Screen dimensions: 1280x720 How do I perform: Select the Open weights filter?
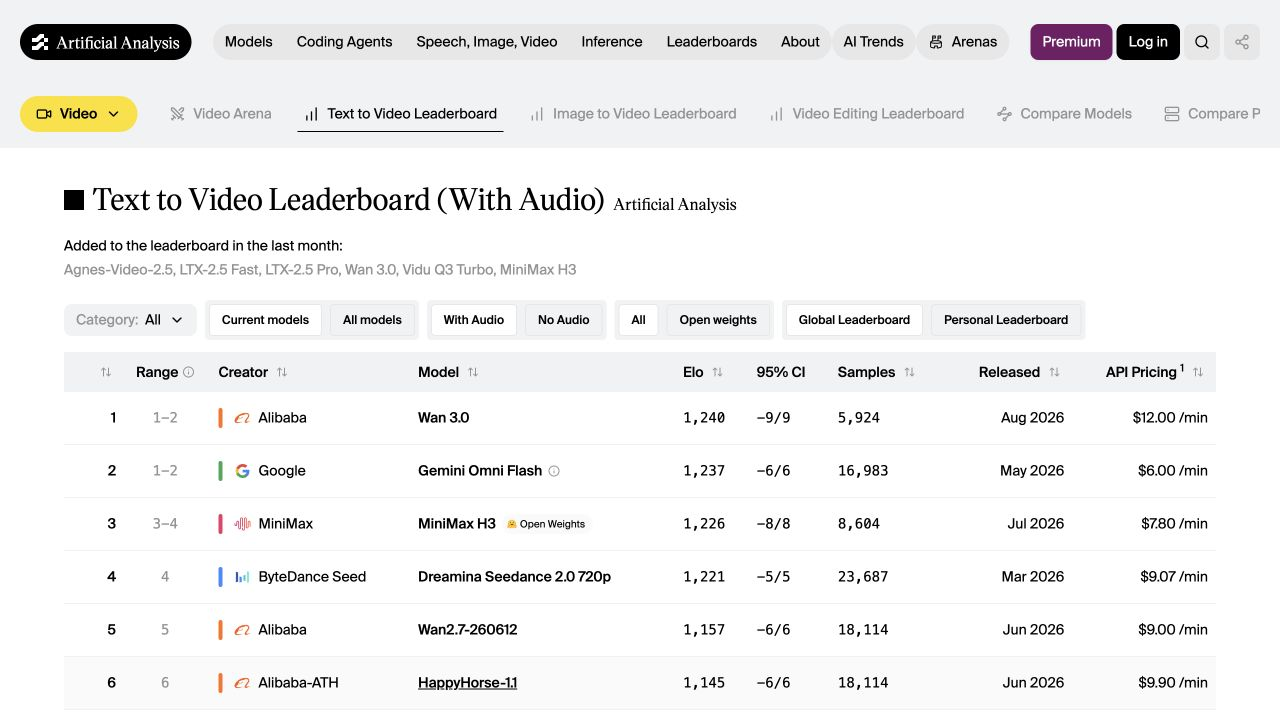pyautogui.click(x=718, y=320)
